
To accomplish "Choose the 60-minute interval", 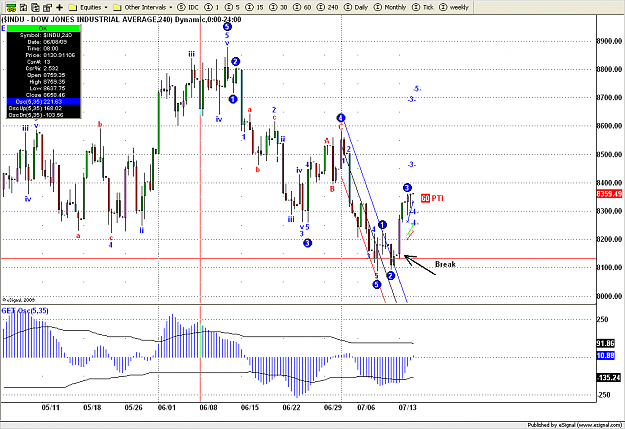I will point(302,7).
